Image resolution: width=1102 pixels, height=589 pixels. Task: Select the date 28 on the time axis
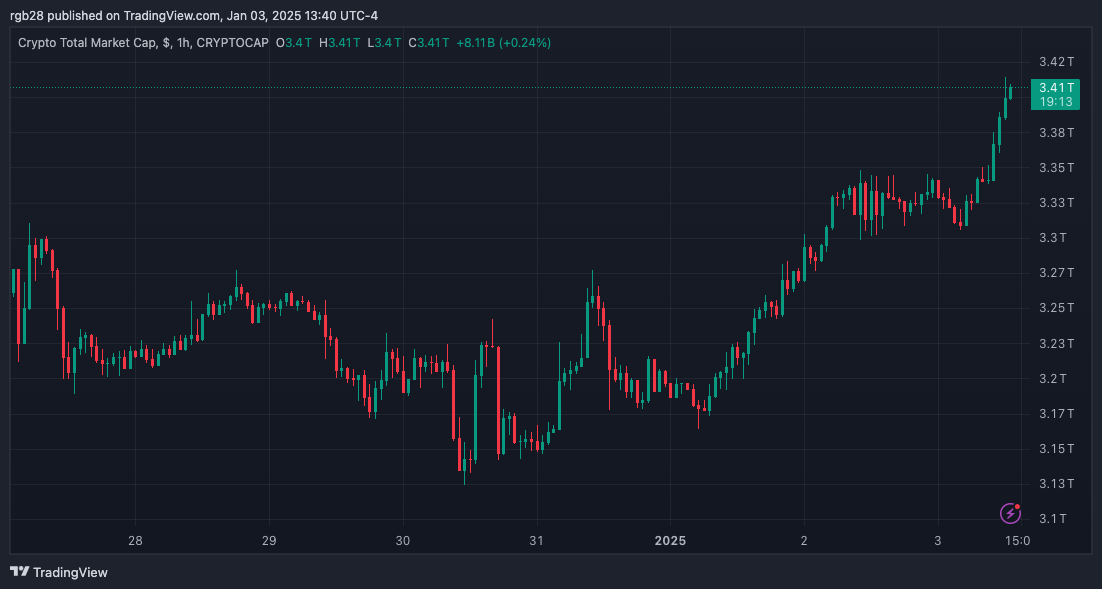tap(135, 541)
